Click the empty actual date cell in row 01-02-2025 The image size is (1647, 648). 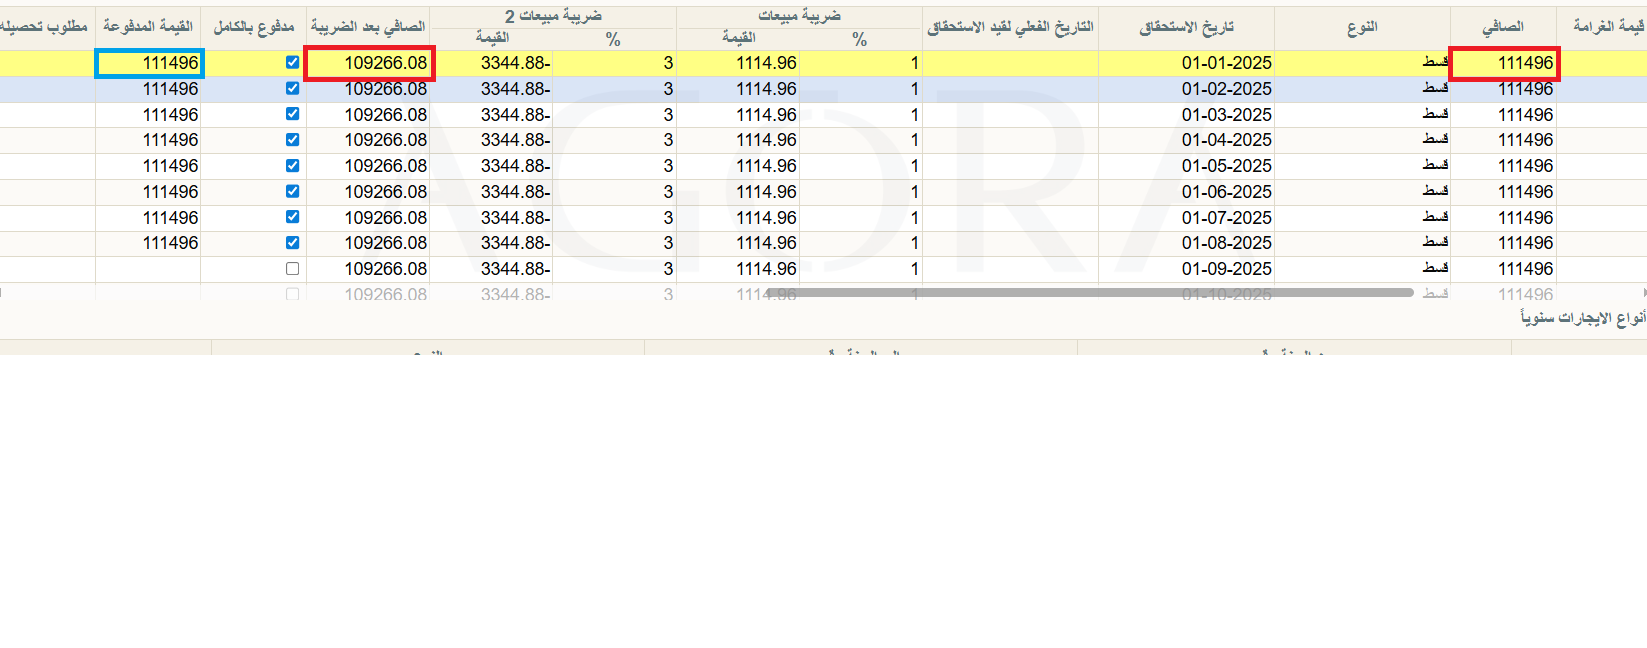[x=1010, y=89]
